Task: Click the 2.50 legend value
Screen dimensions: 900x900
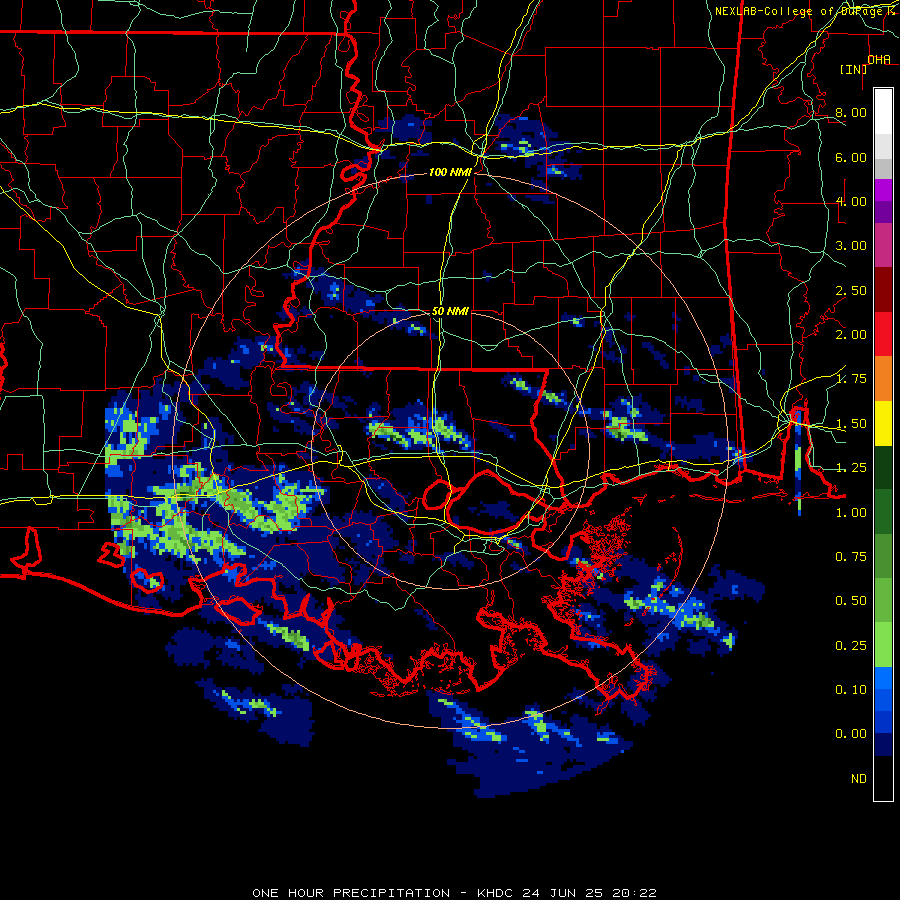Action: coord(851,290)
